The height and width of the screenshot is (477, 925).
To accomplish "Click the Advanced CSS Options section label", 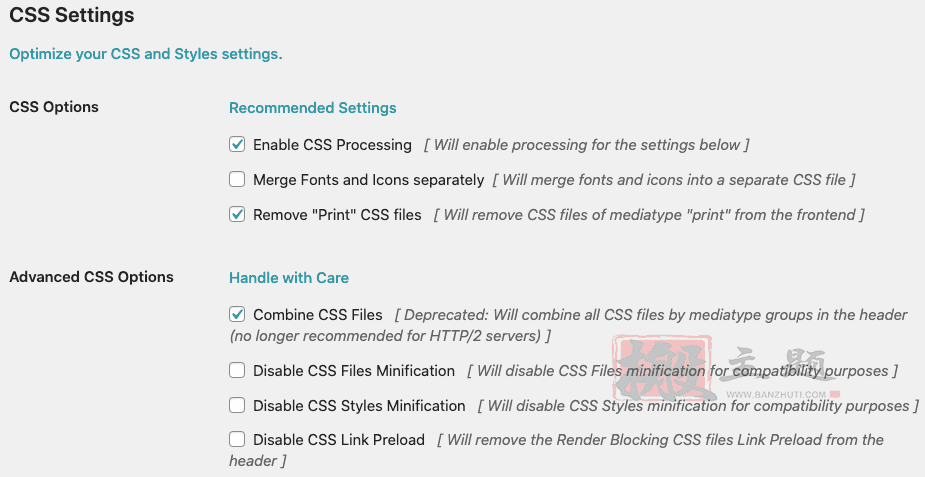I will pos(91,277).
